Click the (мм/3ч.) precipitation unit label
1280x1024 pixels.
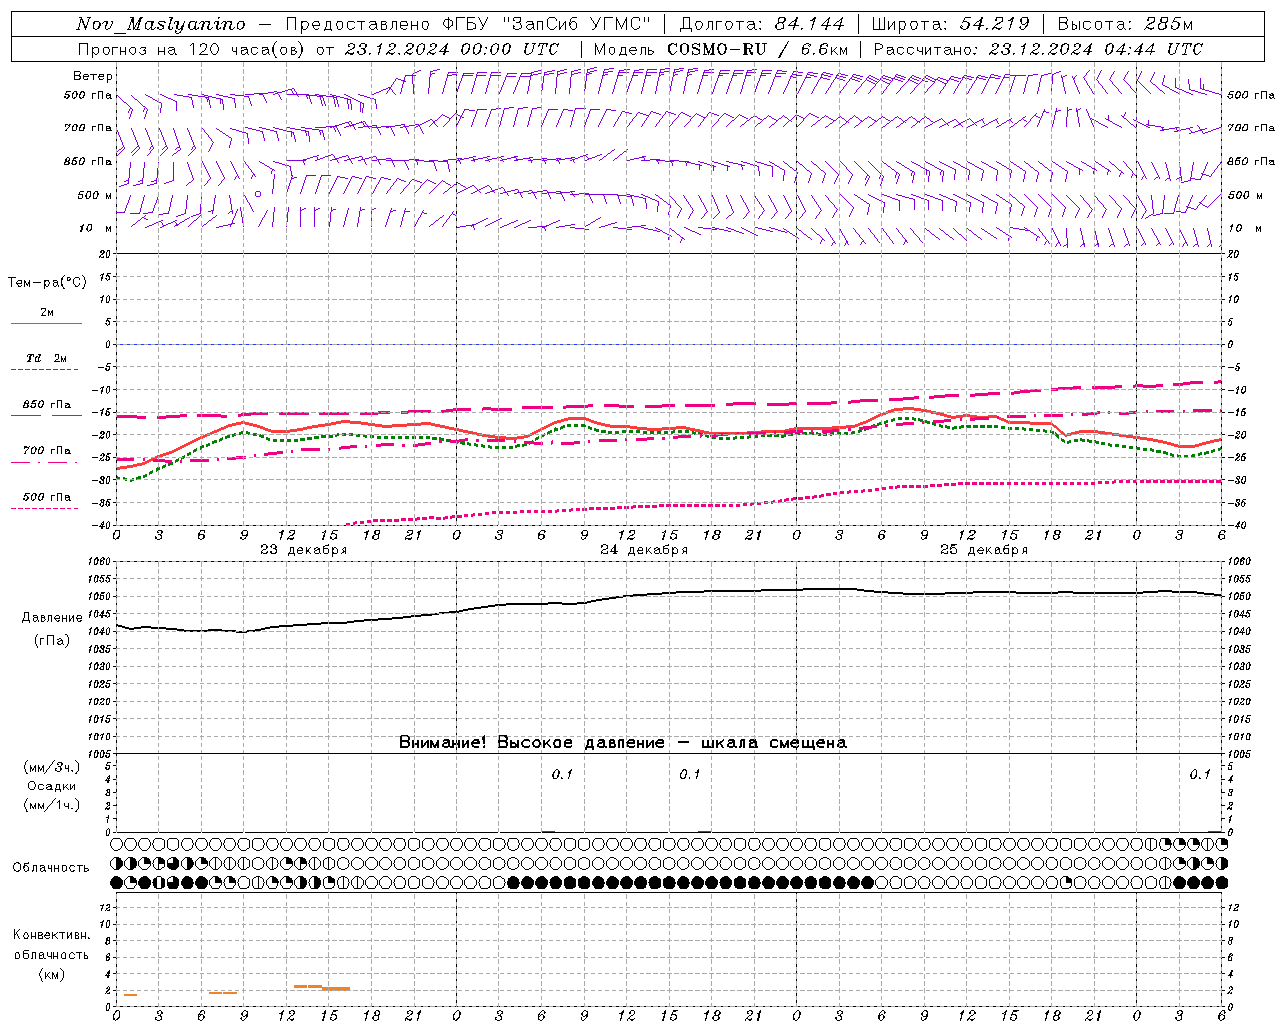tap(52, 768)
